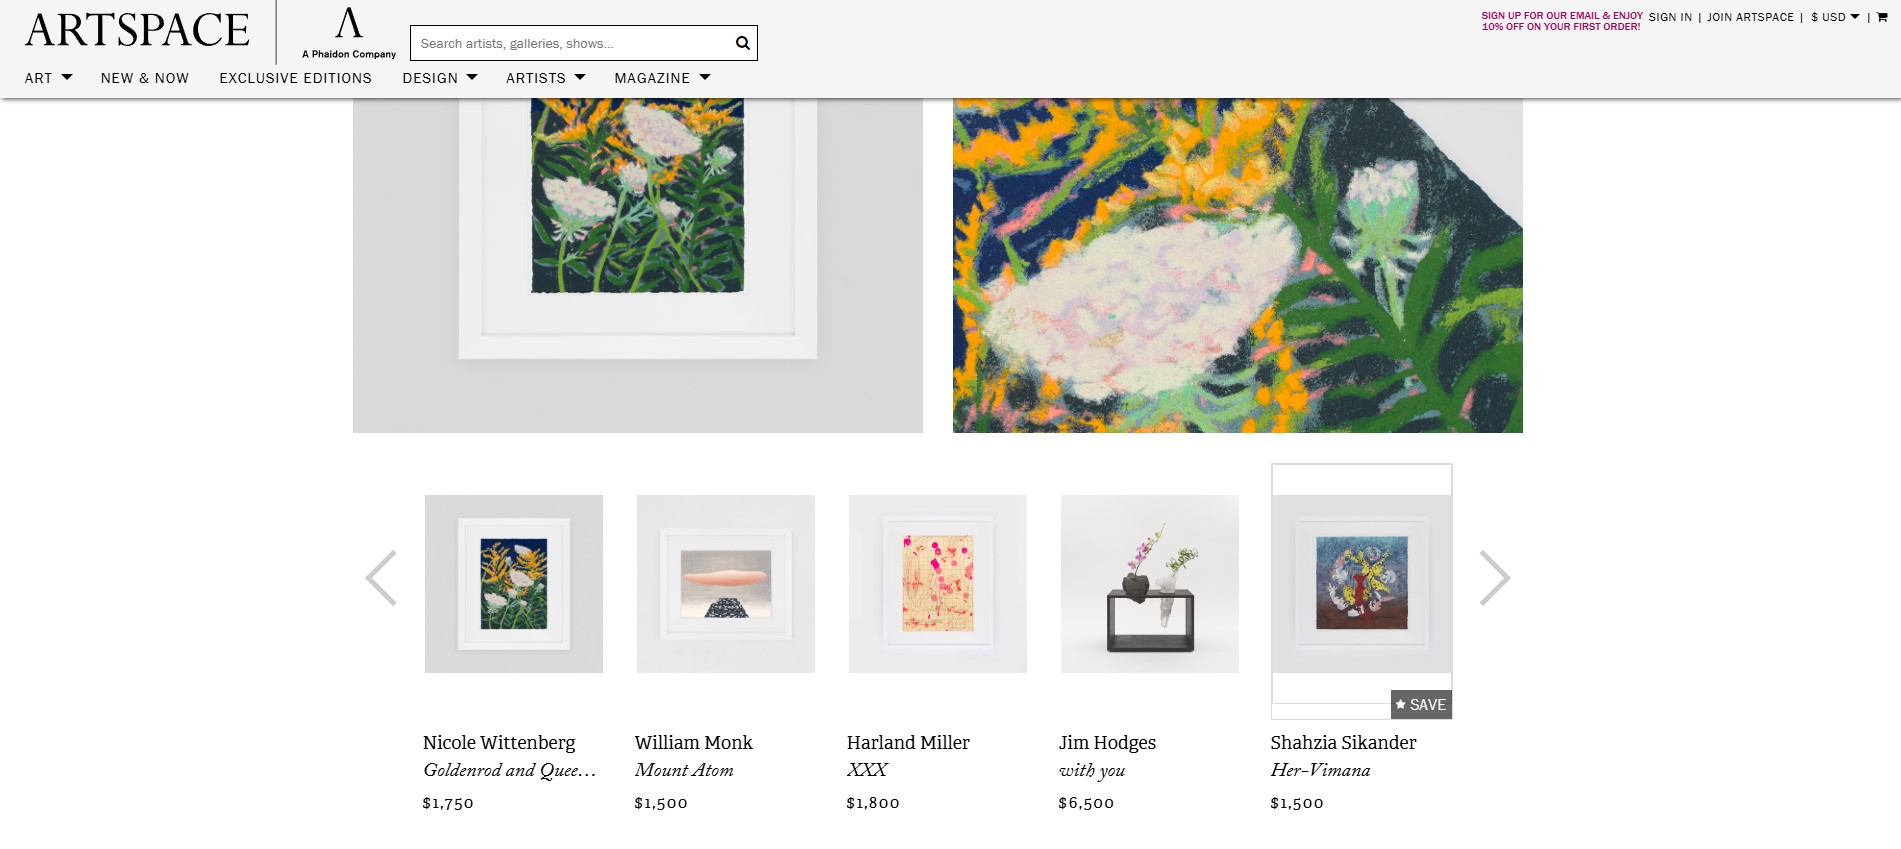Open the MAGAZINE menu
Screen dimensions: 1901x849
pyautogui.click(x=662, y=78)
